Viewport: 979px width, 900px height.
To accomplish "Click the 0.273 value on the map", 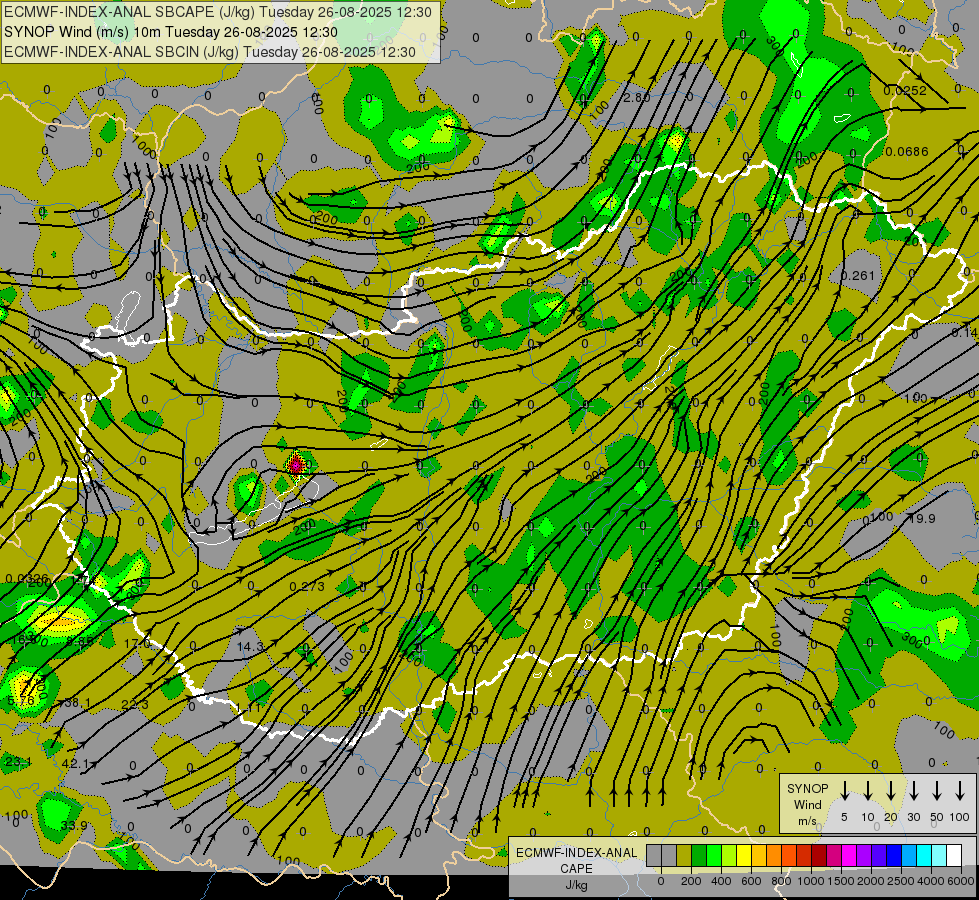I will (307, 586).
